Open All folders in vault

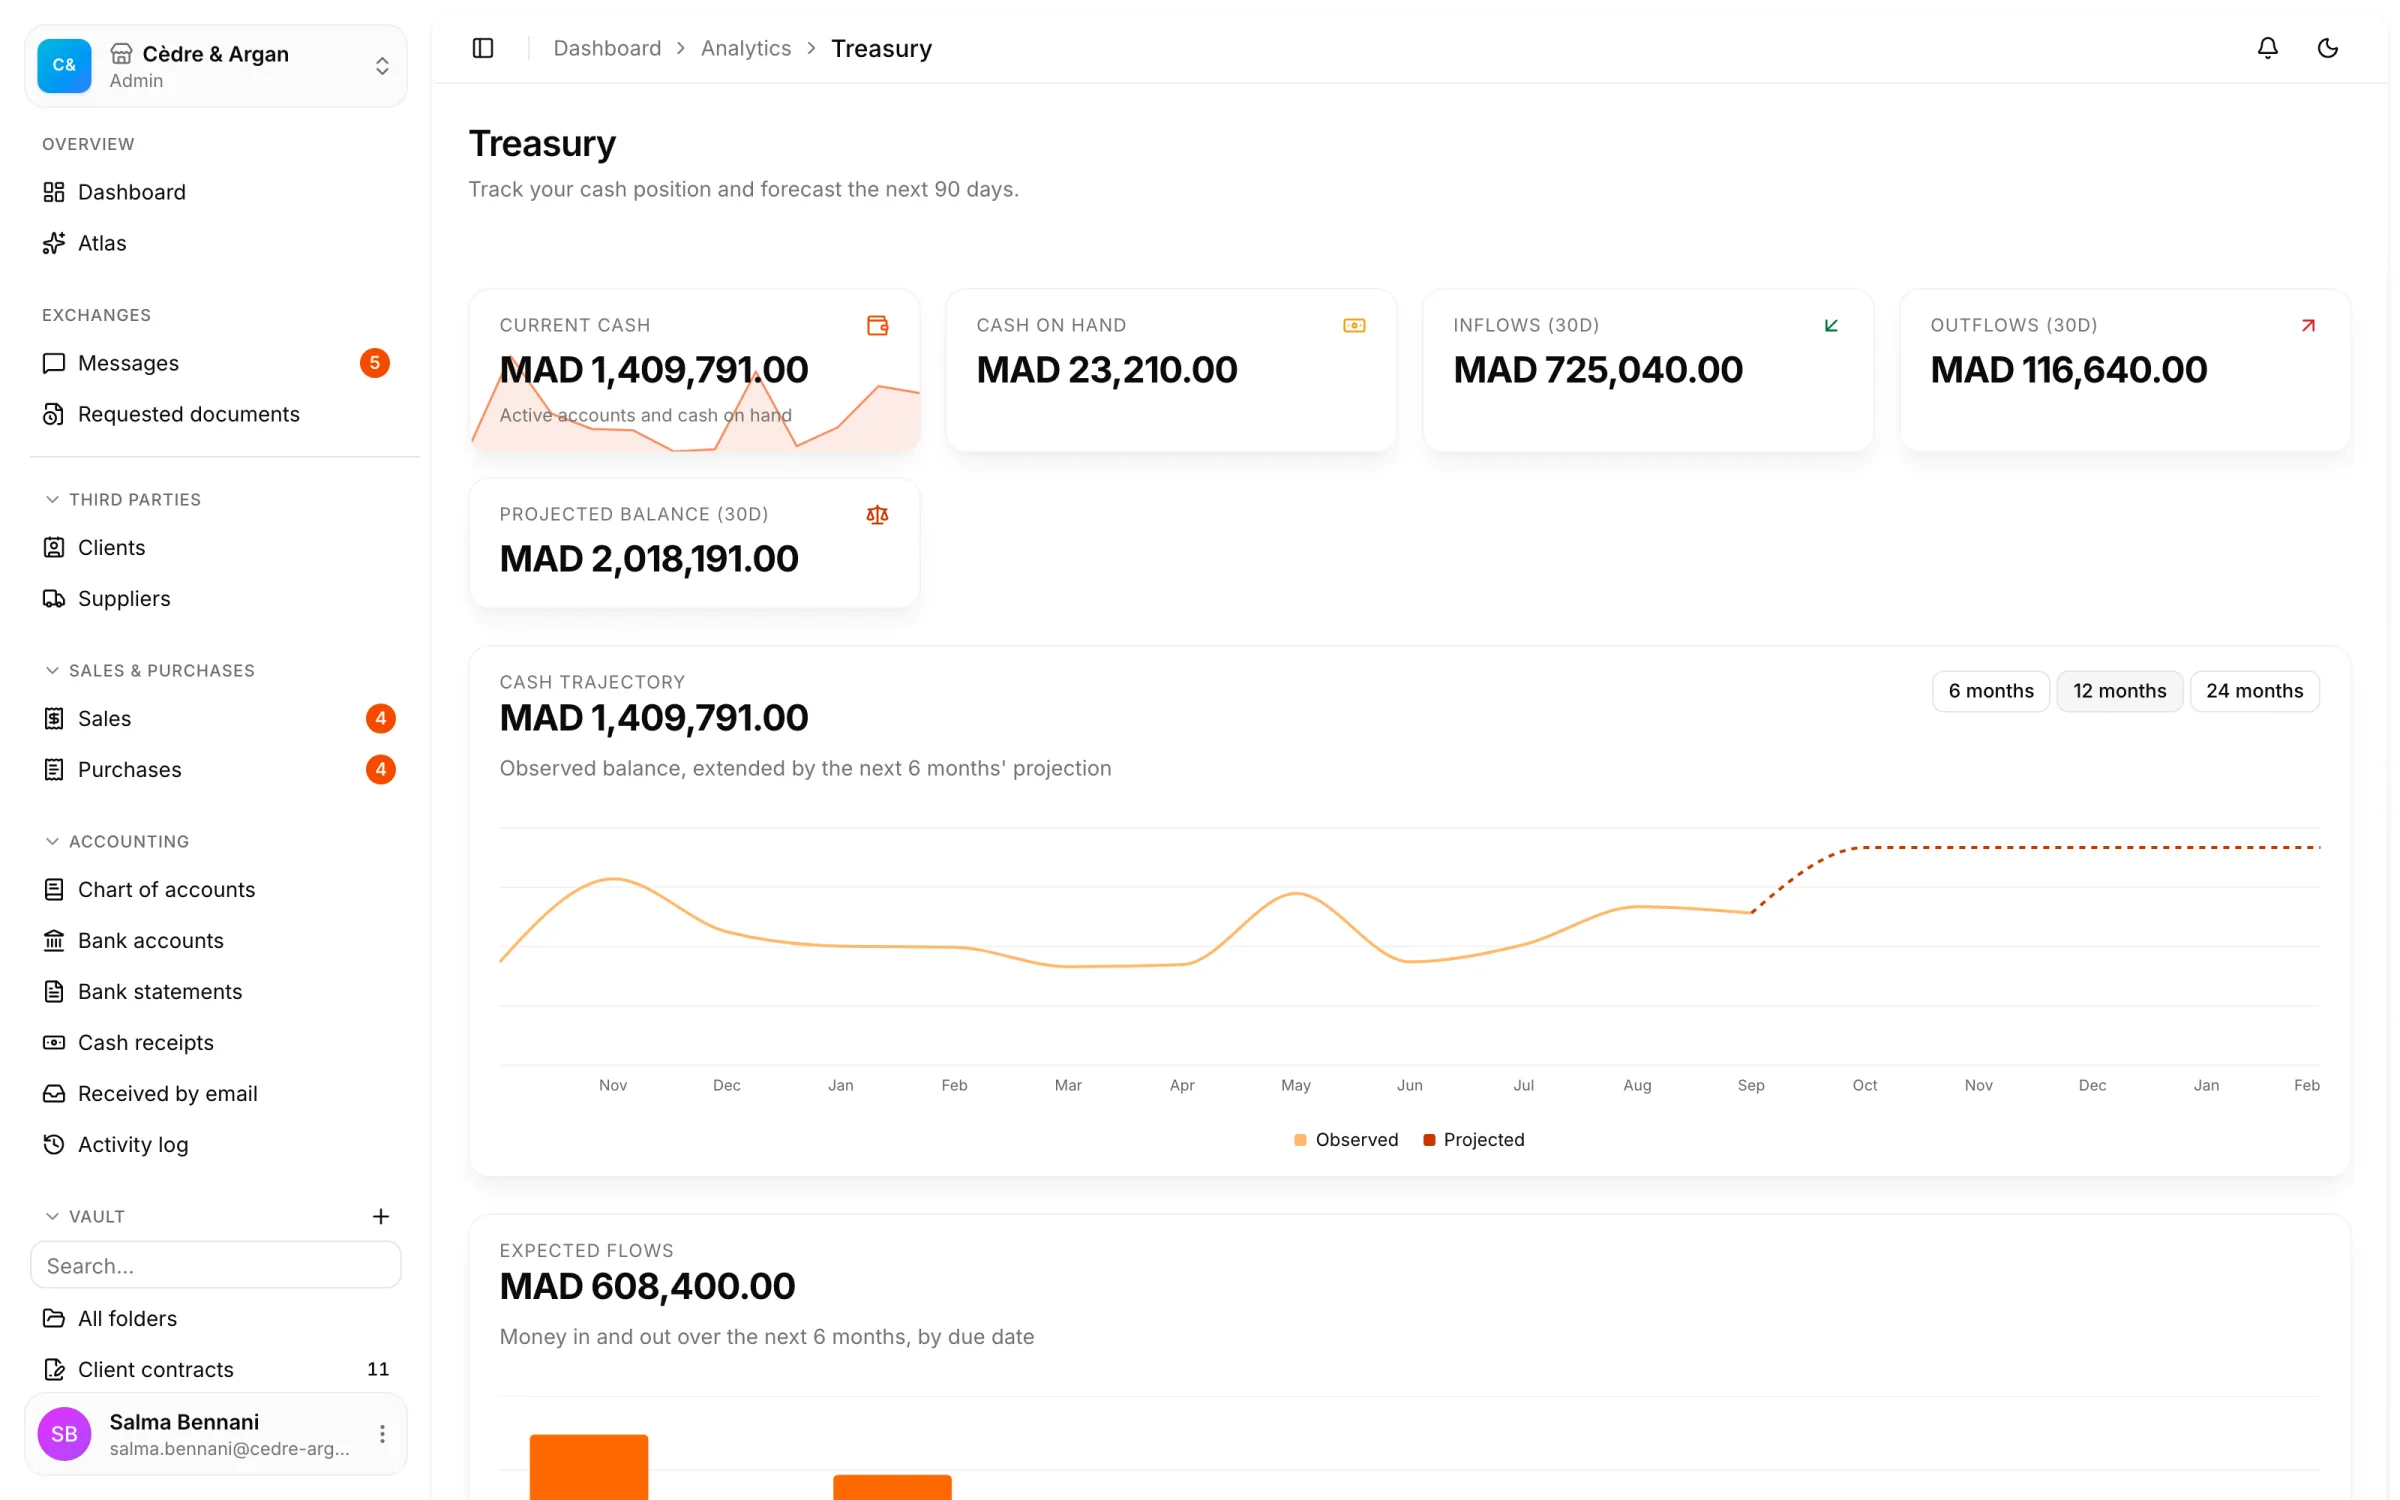[x=216, y=1318]
